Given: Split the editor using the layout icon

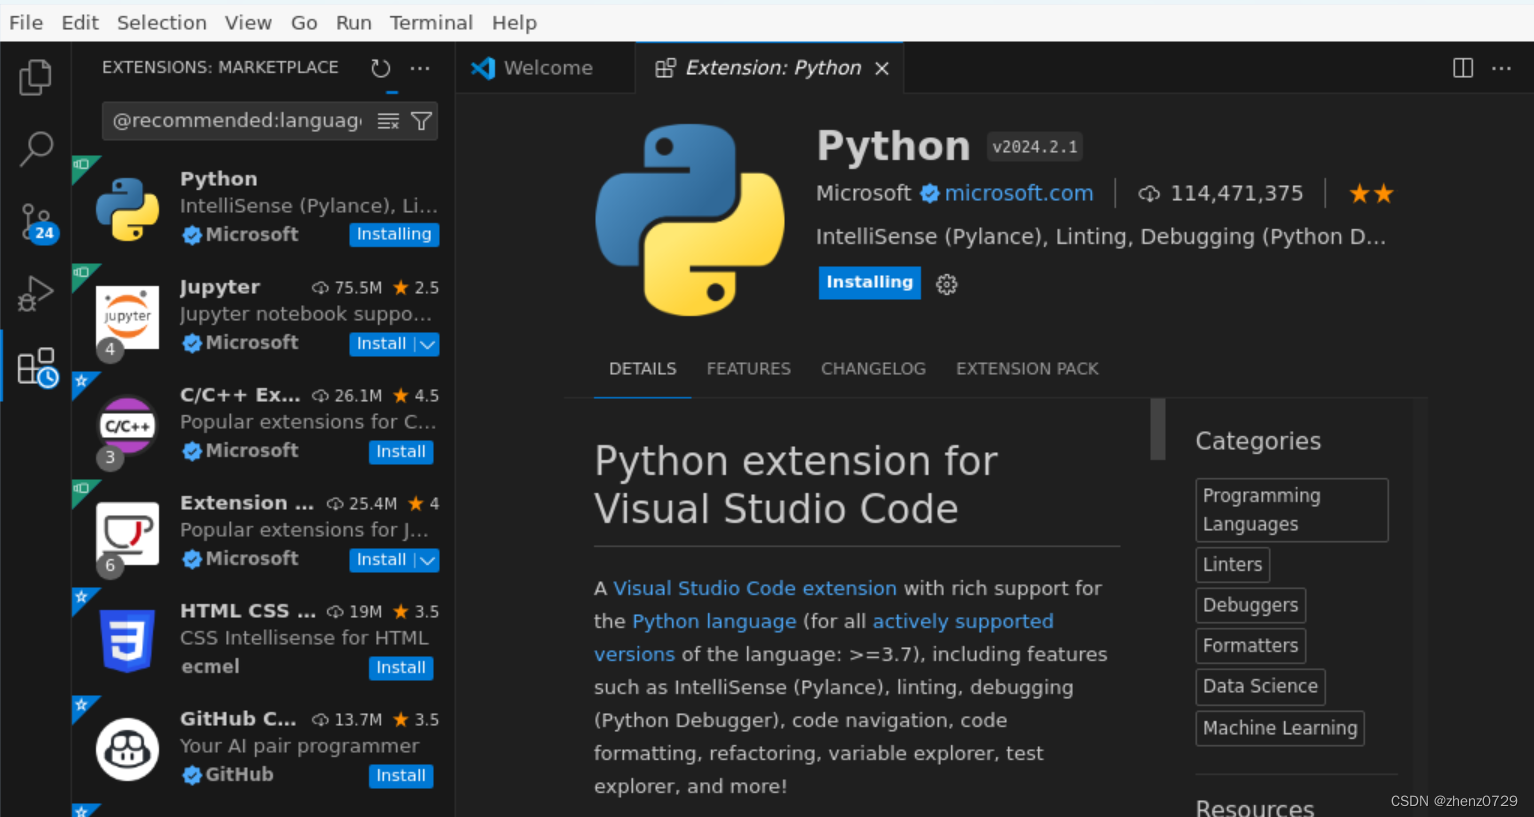Looking at the screenshot, I should pyautogui.click(x=1462, y=67).
